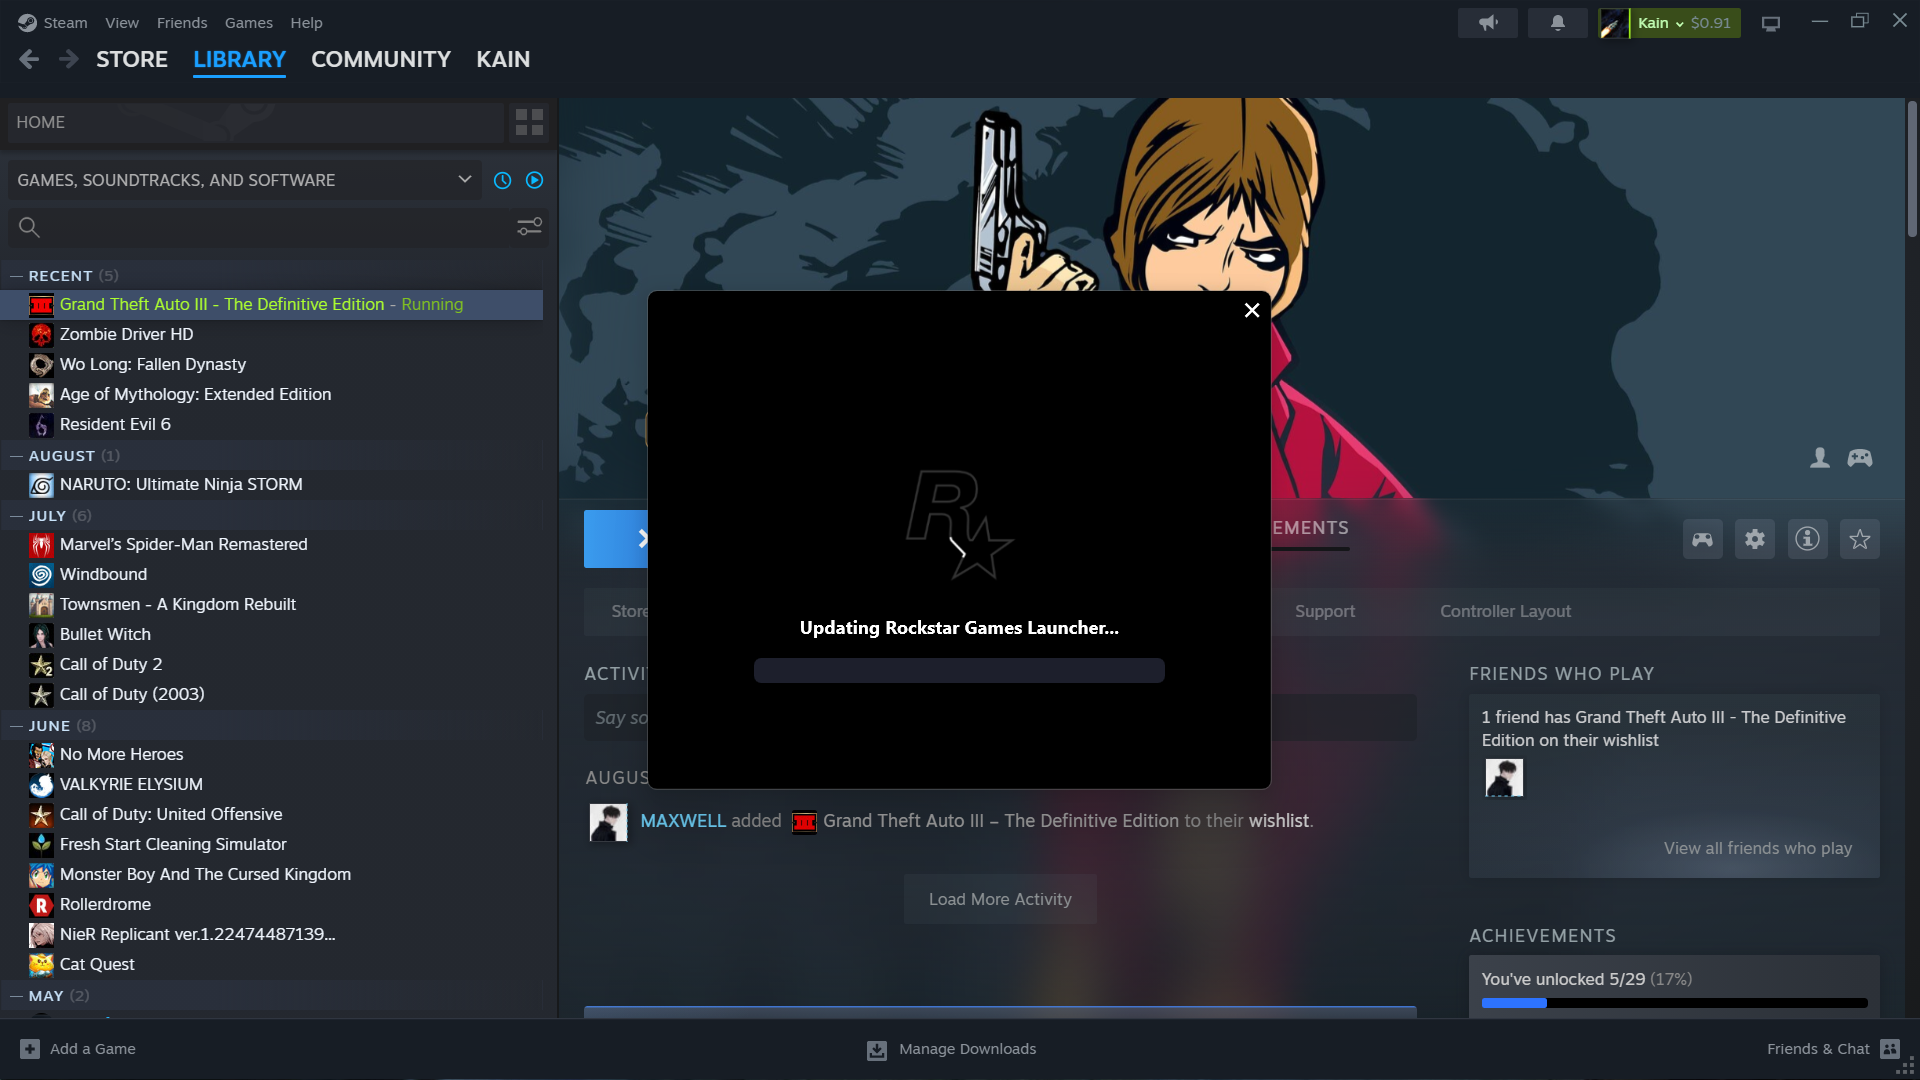Click Marvel's Spider-Man Remastered icon
Screen dimensions: 1920x1080
point(41,545)
